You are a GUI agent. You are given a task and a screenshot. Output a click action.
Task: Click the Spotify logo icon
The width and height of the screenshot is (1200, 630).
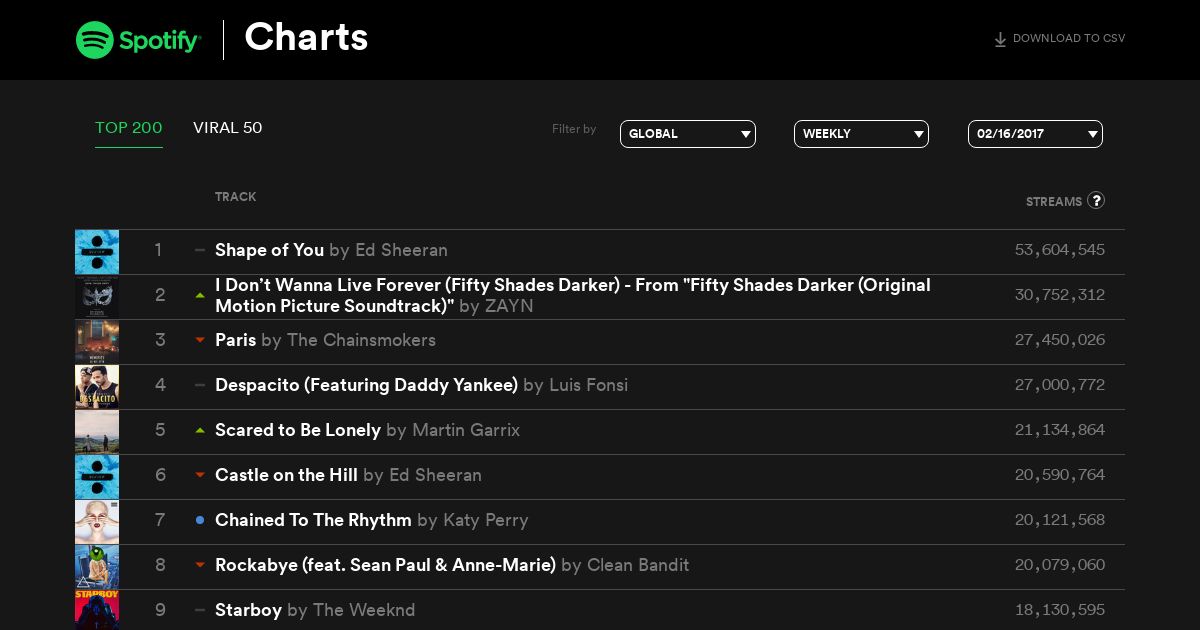[95, 40]
